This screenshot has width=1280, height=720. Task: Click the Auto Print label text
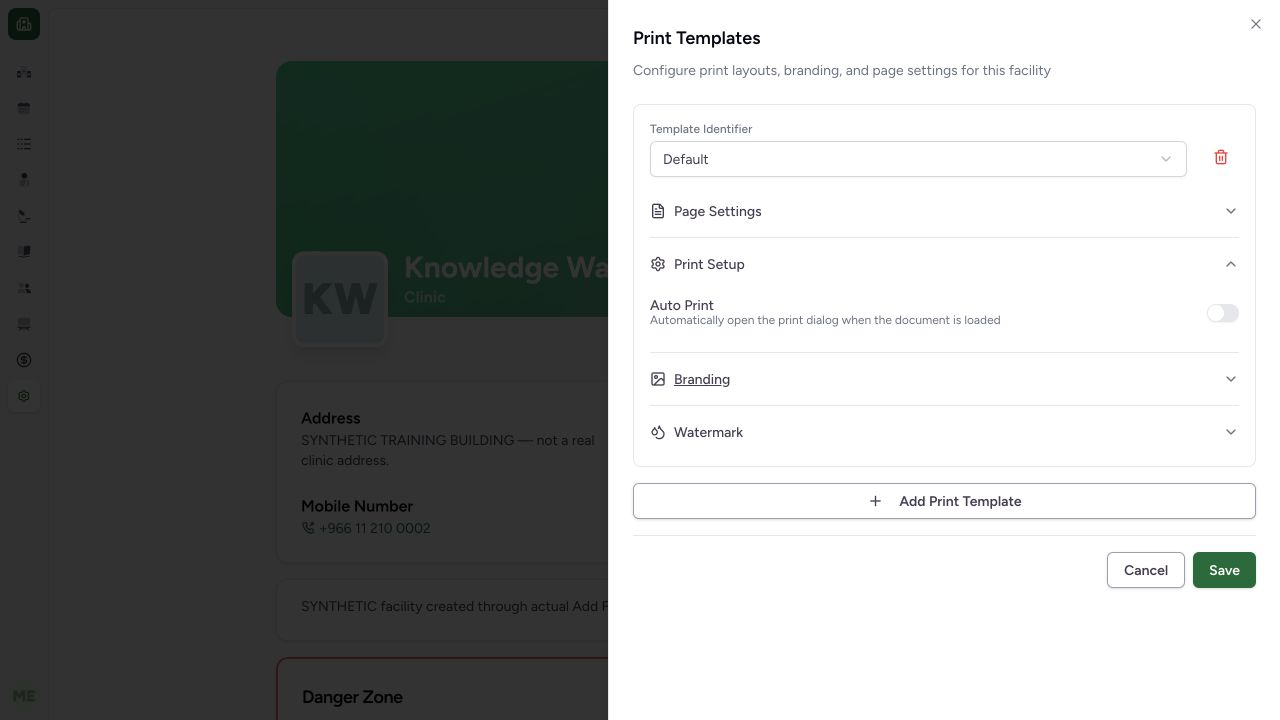[682, 305]
